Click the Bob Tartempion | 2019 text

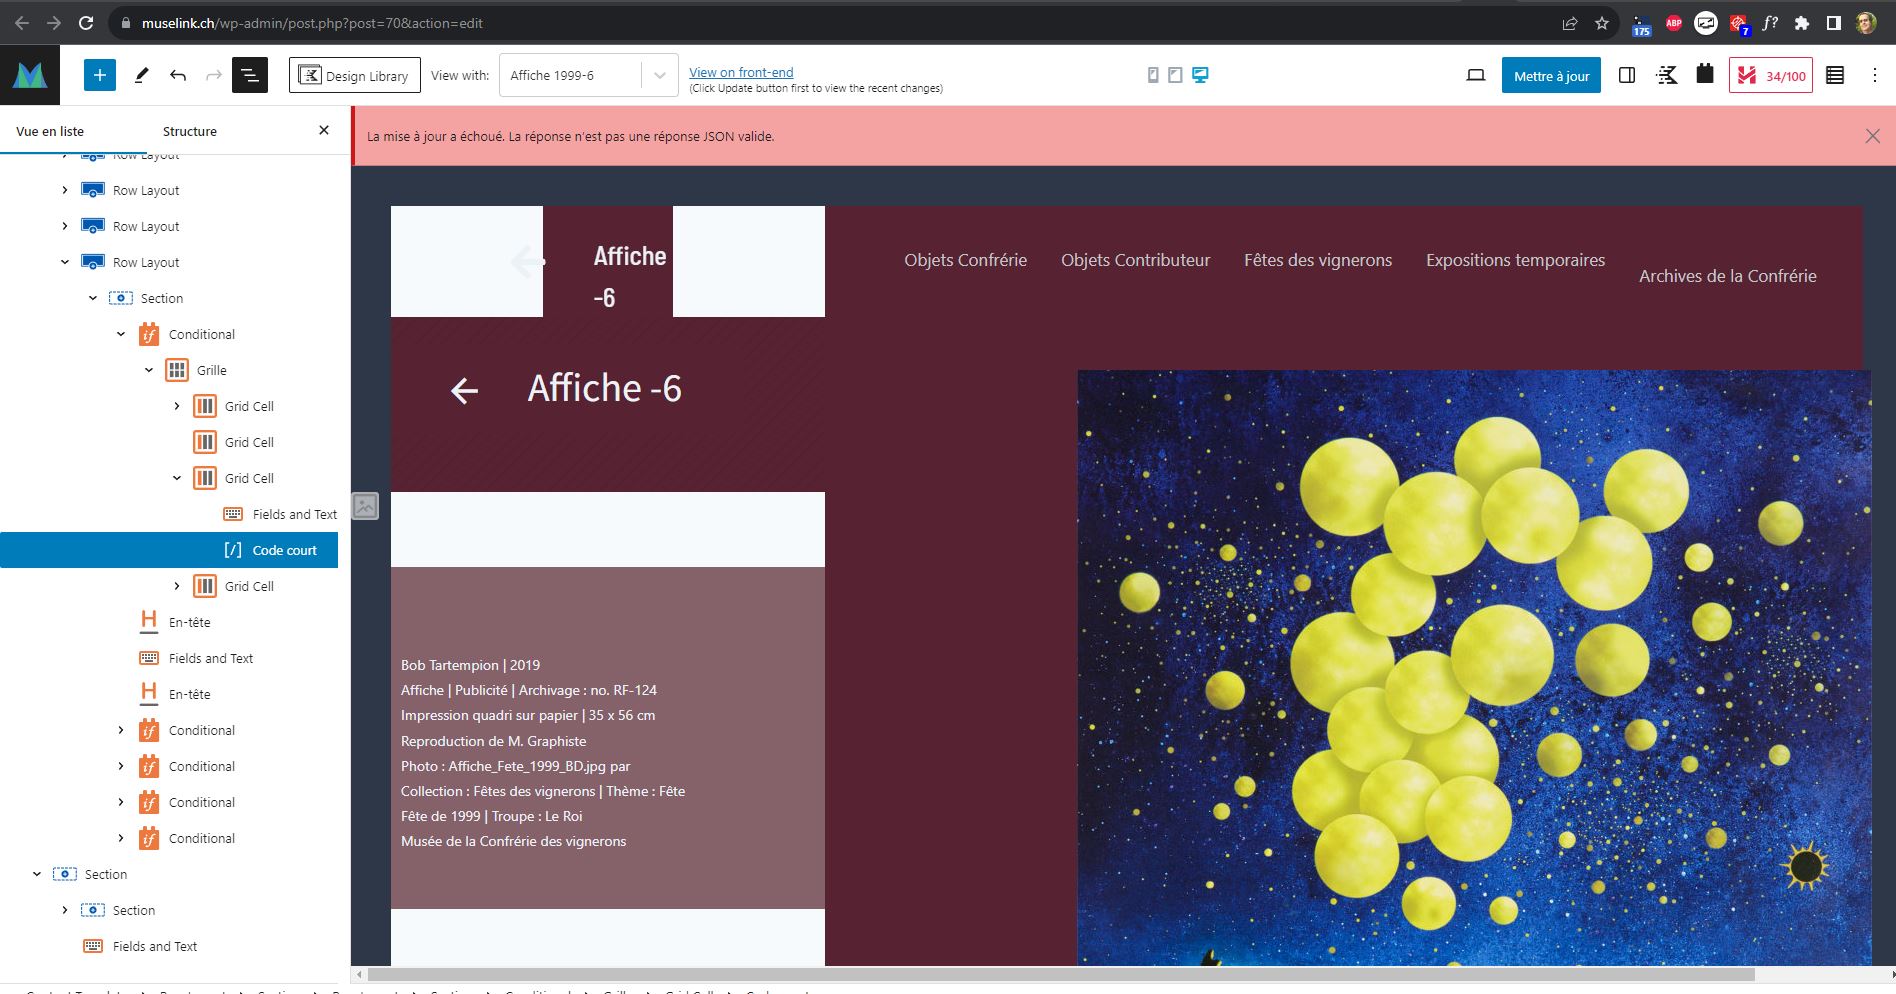[x=470, y=665]
